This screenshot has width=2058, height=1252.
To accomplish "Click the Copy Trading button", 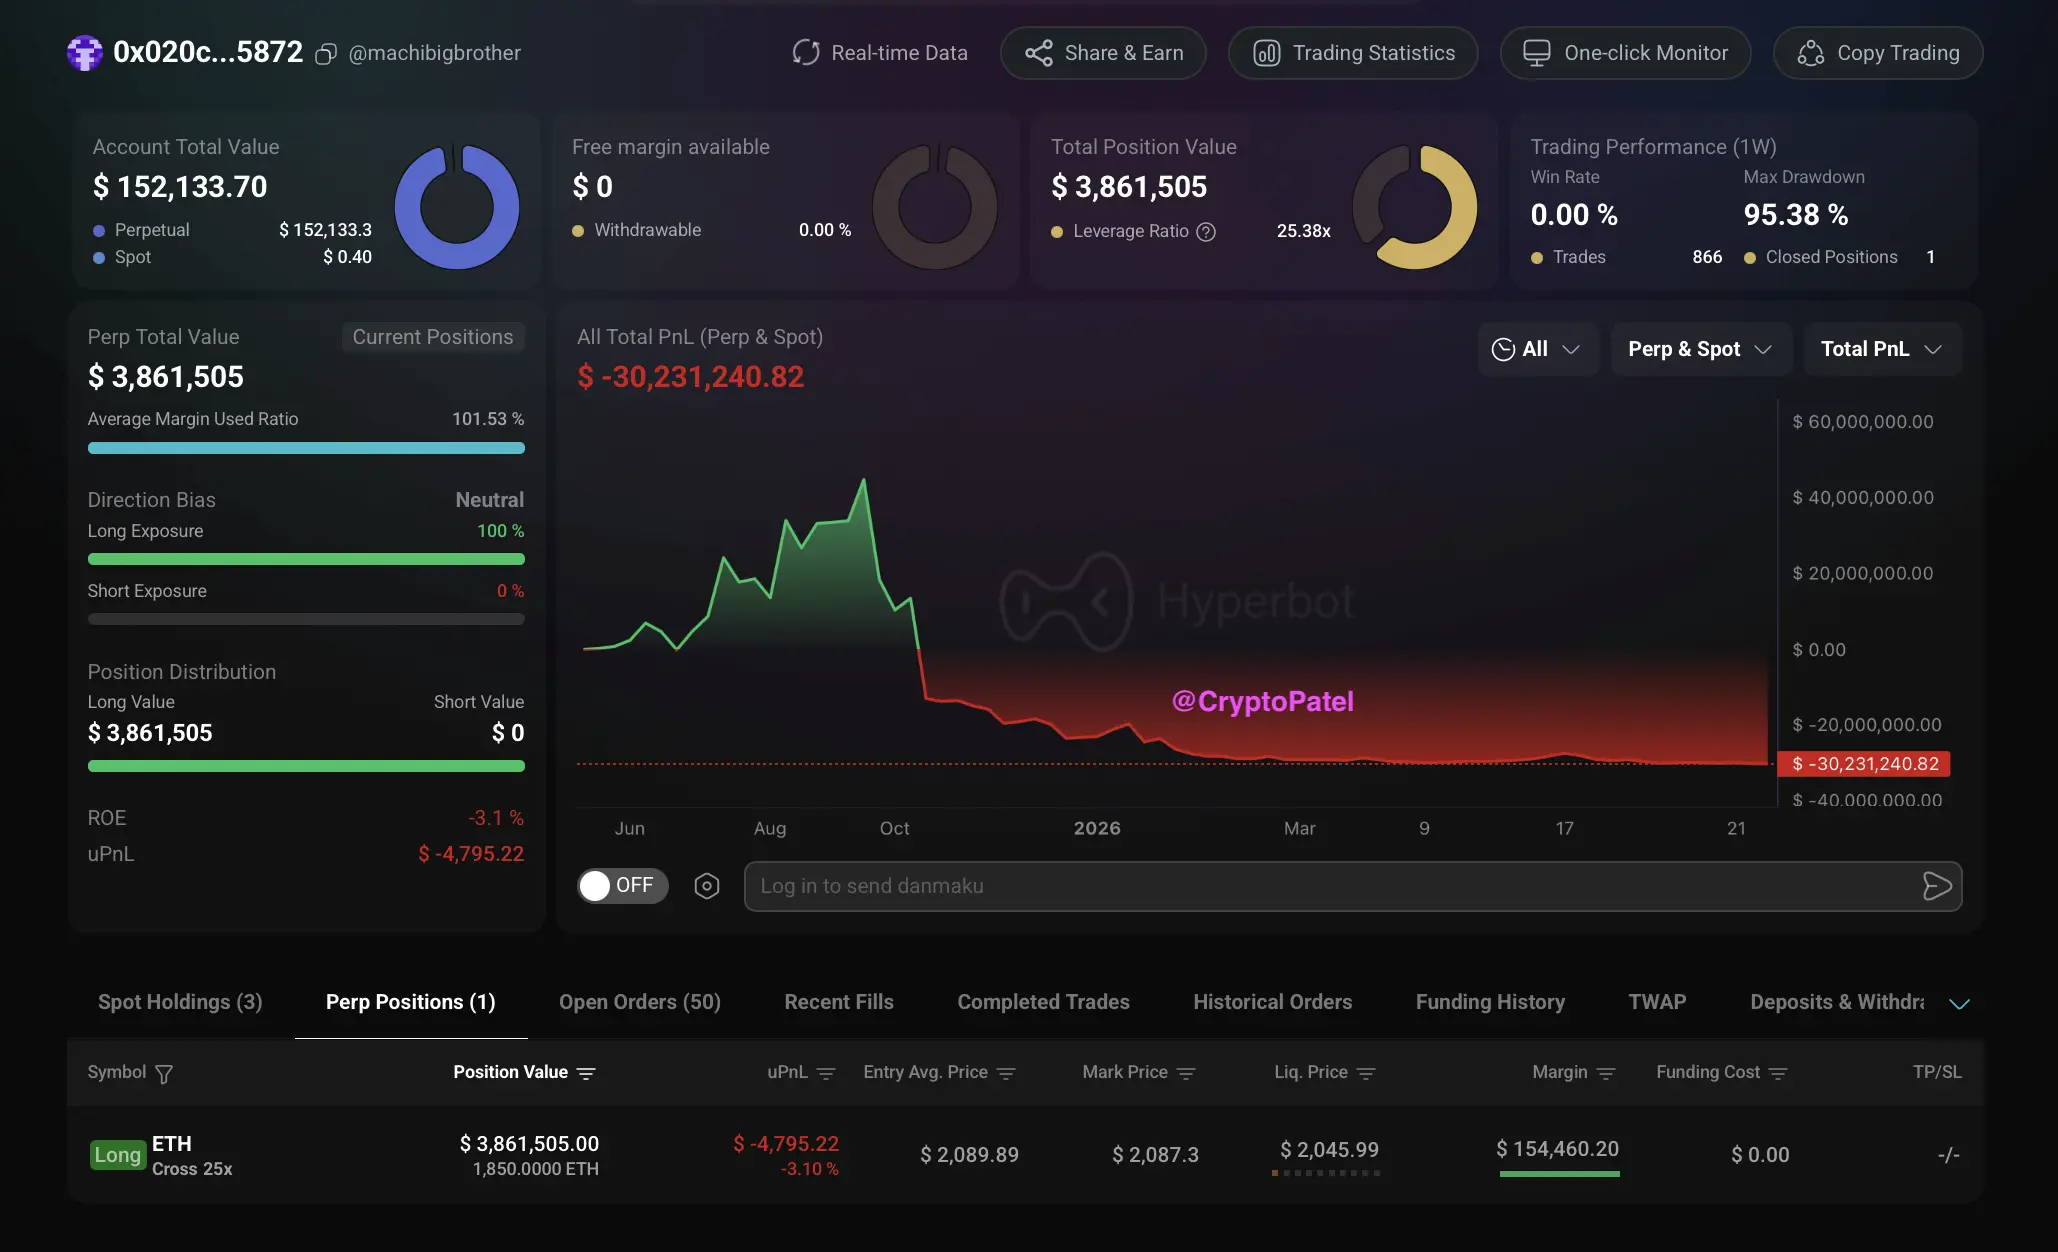I will pos(1877,53).
